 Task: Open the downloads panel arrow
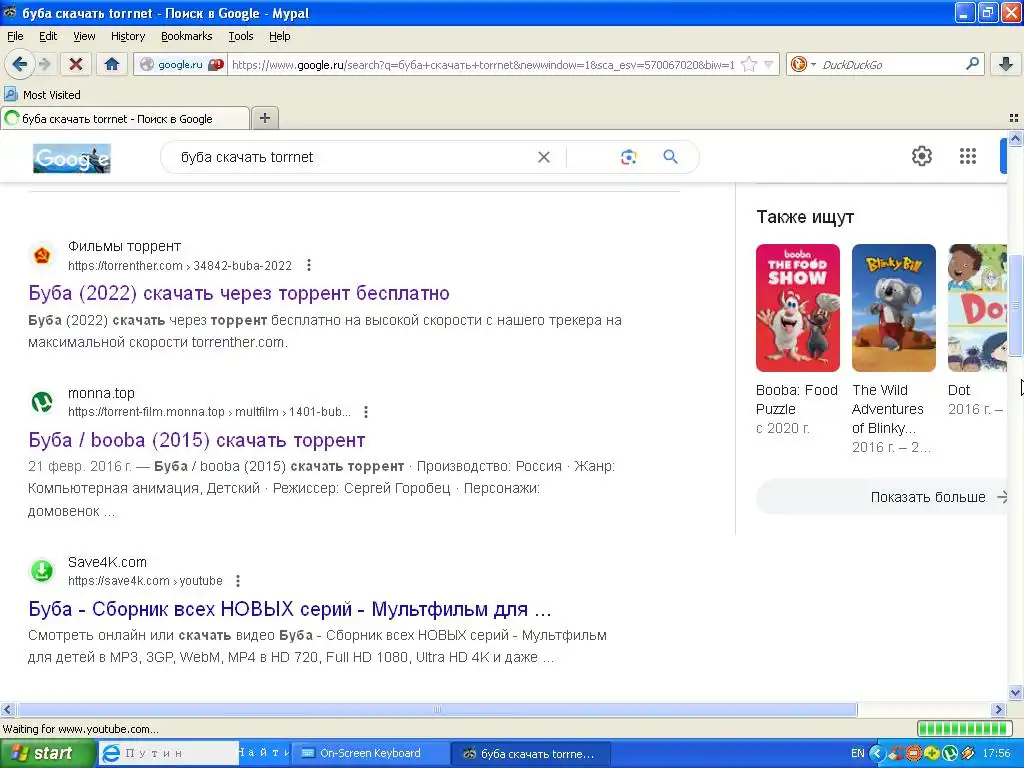click(x=1006, y=64)
